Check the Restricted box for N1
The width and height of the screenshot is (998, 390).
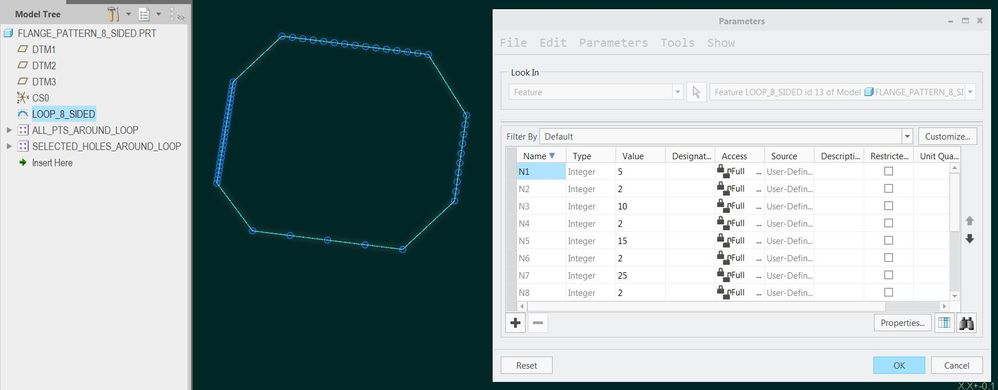tap(889, 172)
